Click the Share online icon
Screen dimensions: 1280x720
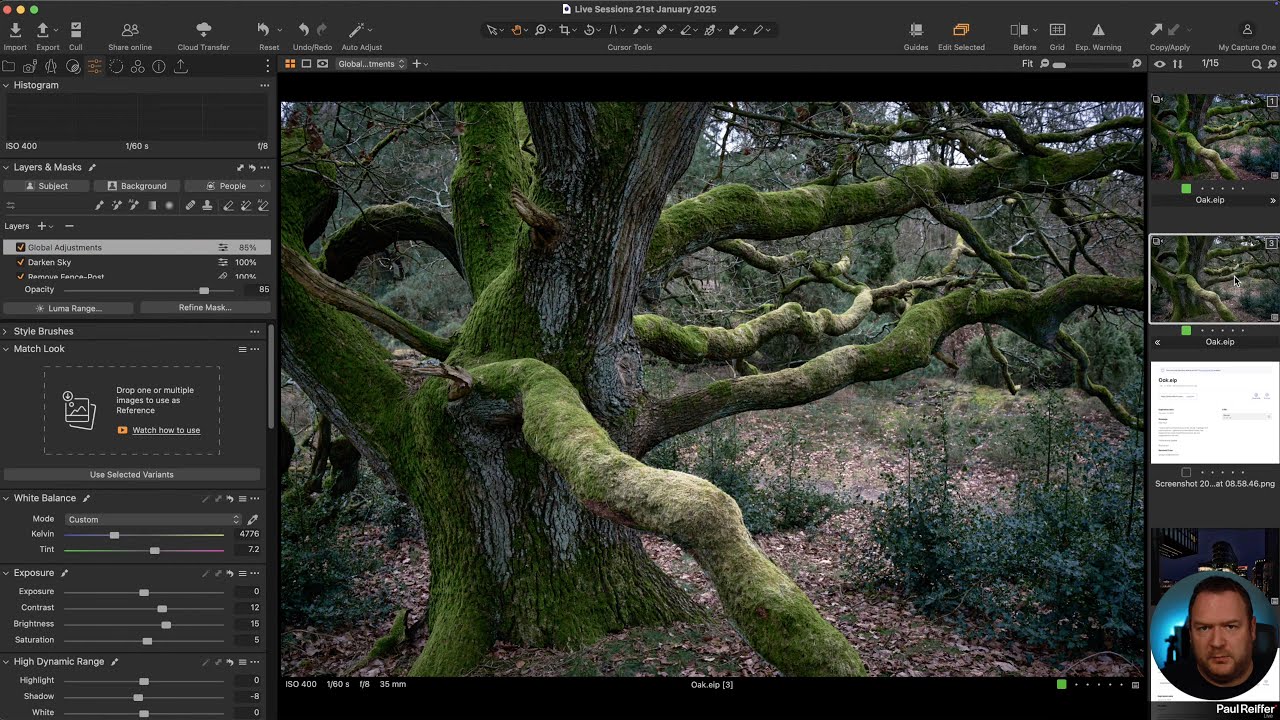pos(130,30)
